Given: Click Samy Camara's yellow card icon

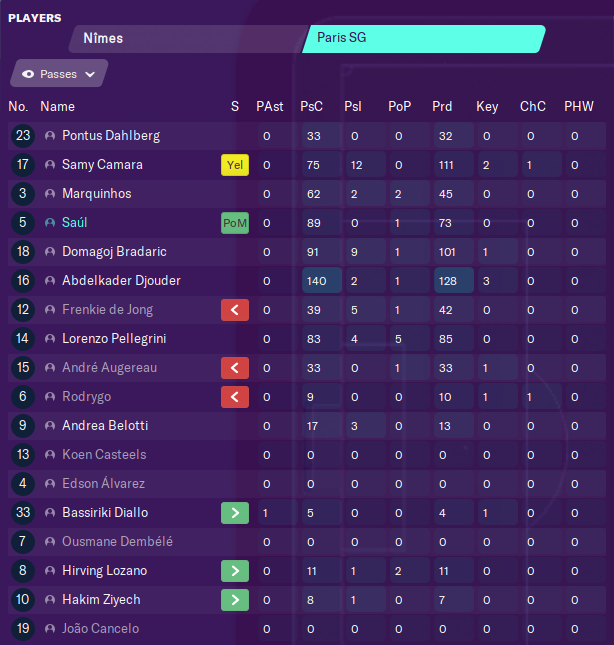Looking at the screenshot, I should 235,165.
